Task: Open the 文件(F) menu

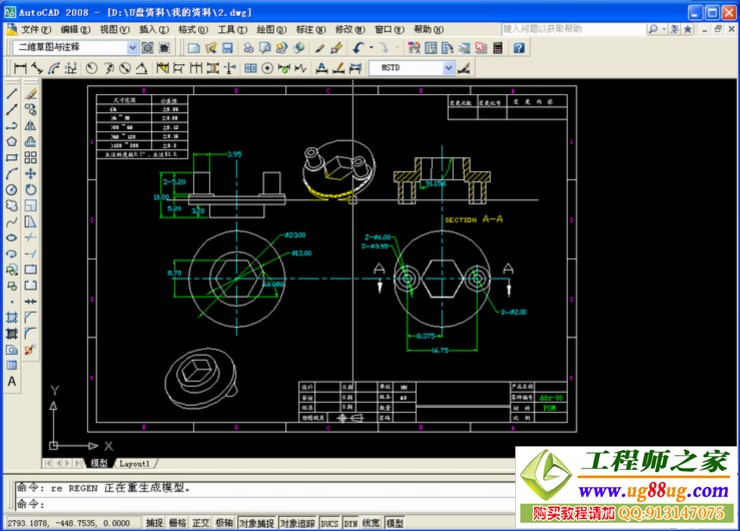Action: click(36, 29)
